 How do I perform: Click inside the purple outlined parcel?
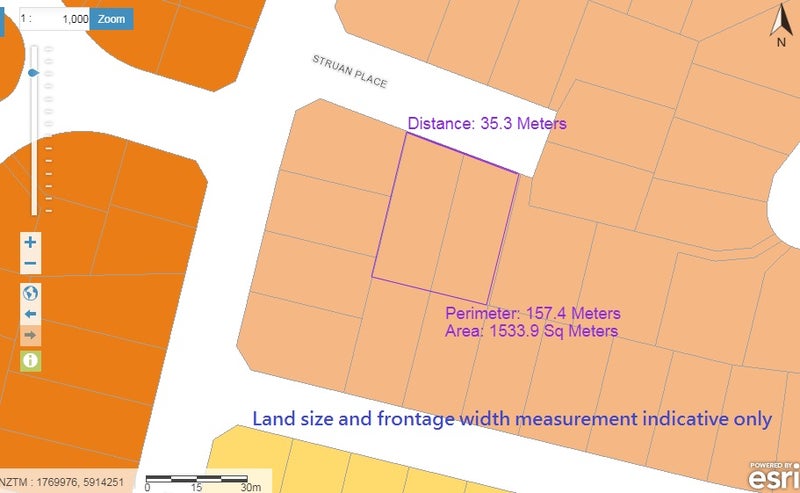(445, 222)
